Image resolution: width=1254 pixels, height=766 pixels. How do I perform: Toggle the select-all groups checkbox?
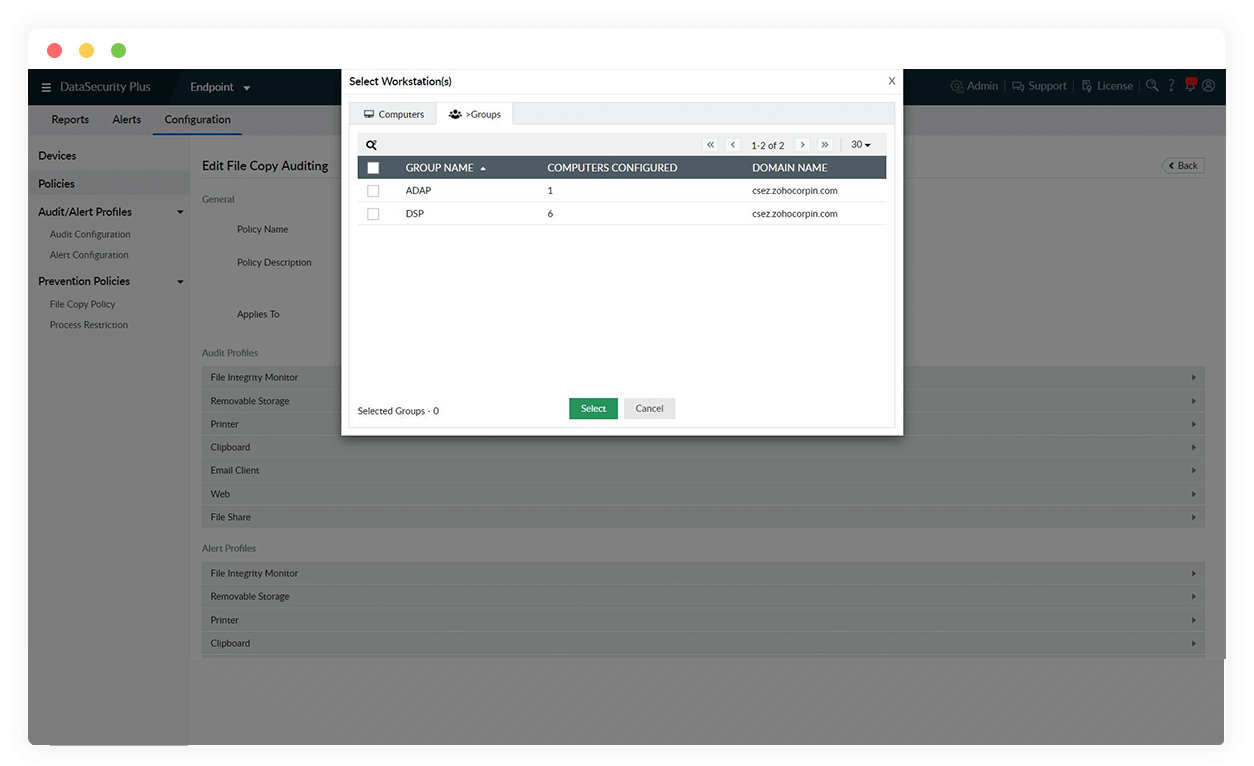click(373, 168)
